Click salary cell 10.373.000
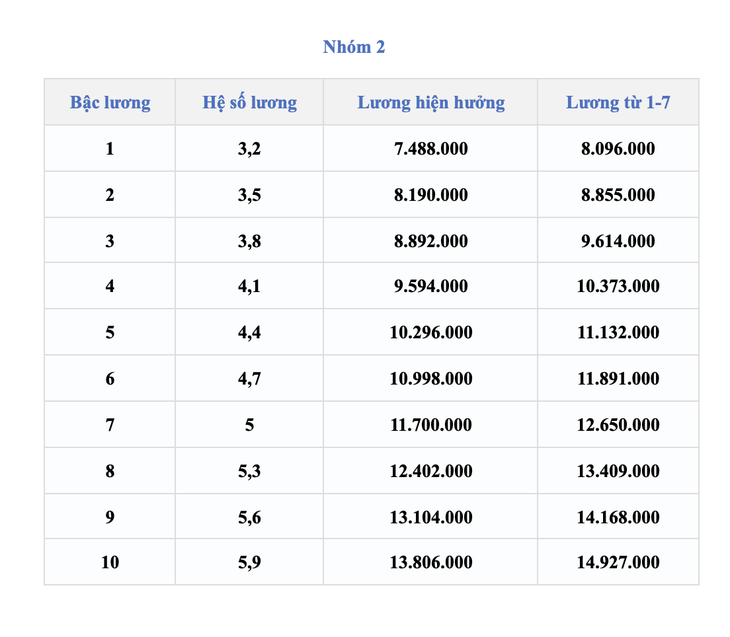The width and height of the screenshot is (730, 637). [x=618, y=285]
